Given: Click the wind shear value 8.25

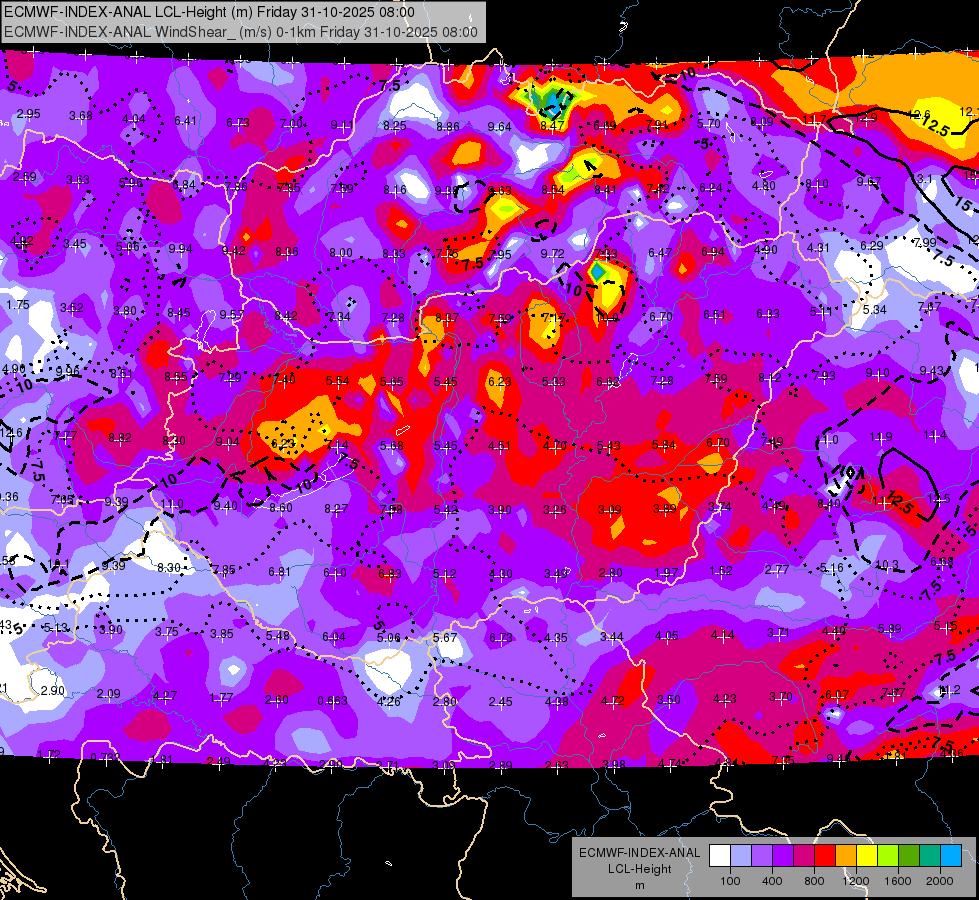Looking at the screenshot, I should (x=395, y=126).
